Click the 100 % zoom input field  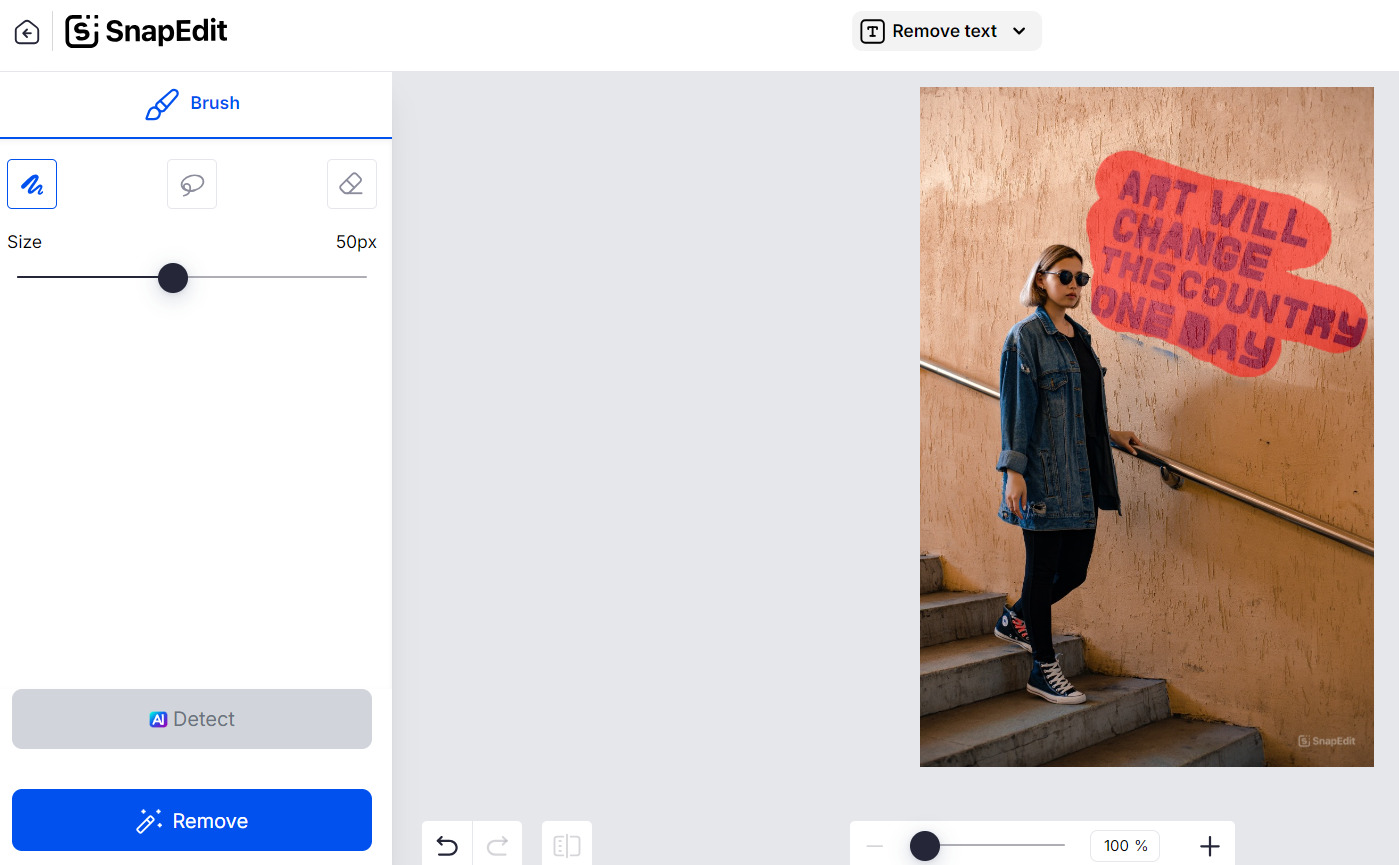click(1125, 846)
